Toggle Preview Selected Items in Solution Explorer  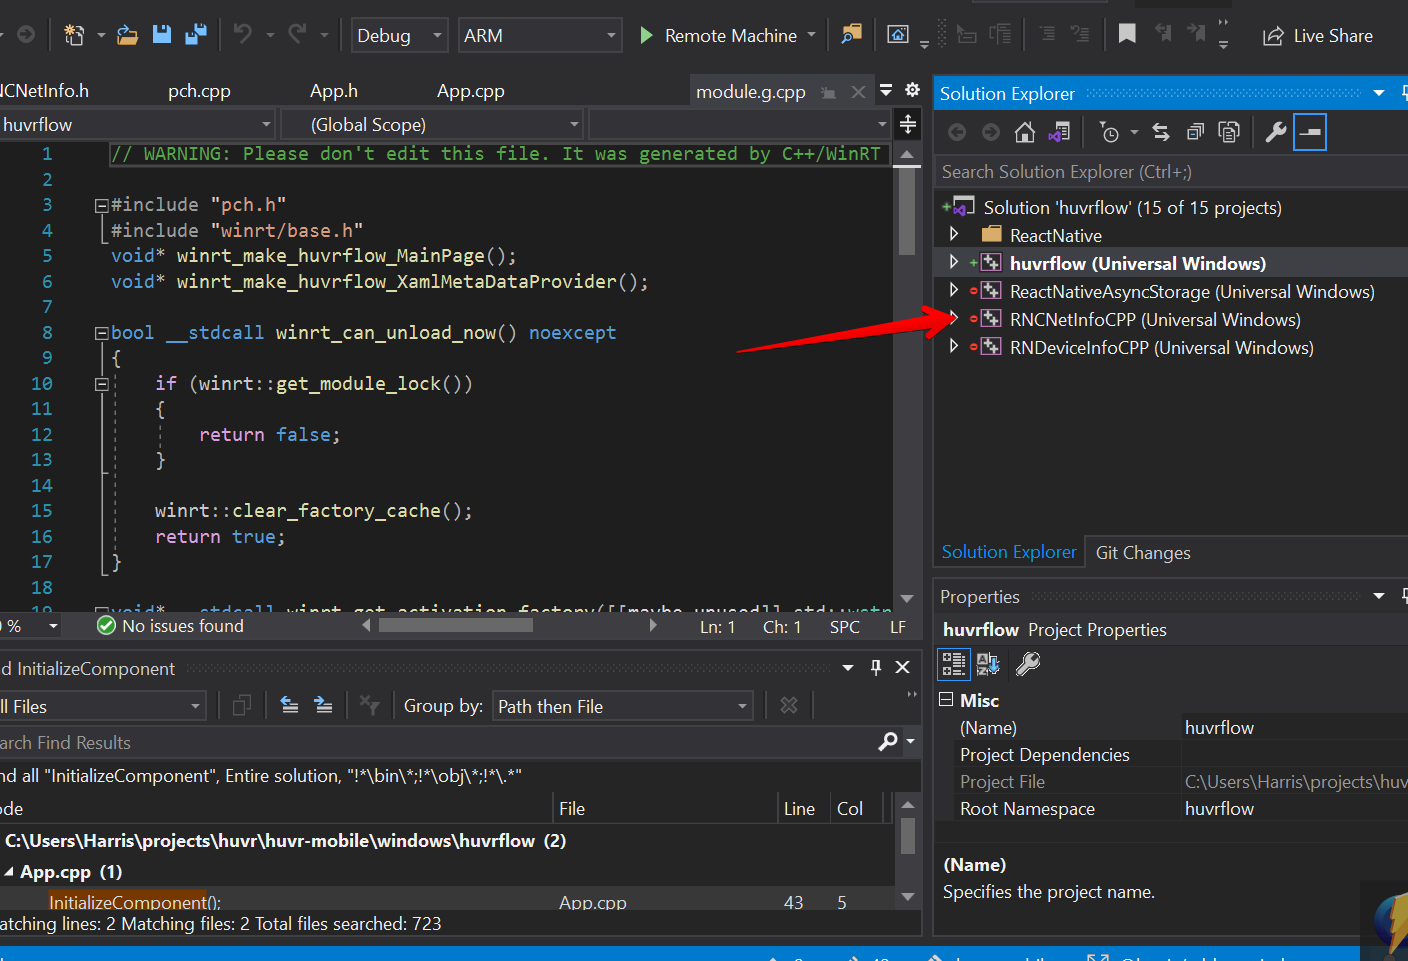pos(1310,131)
